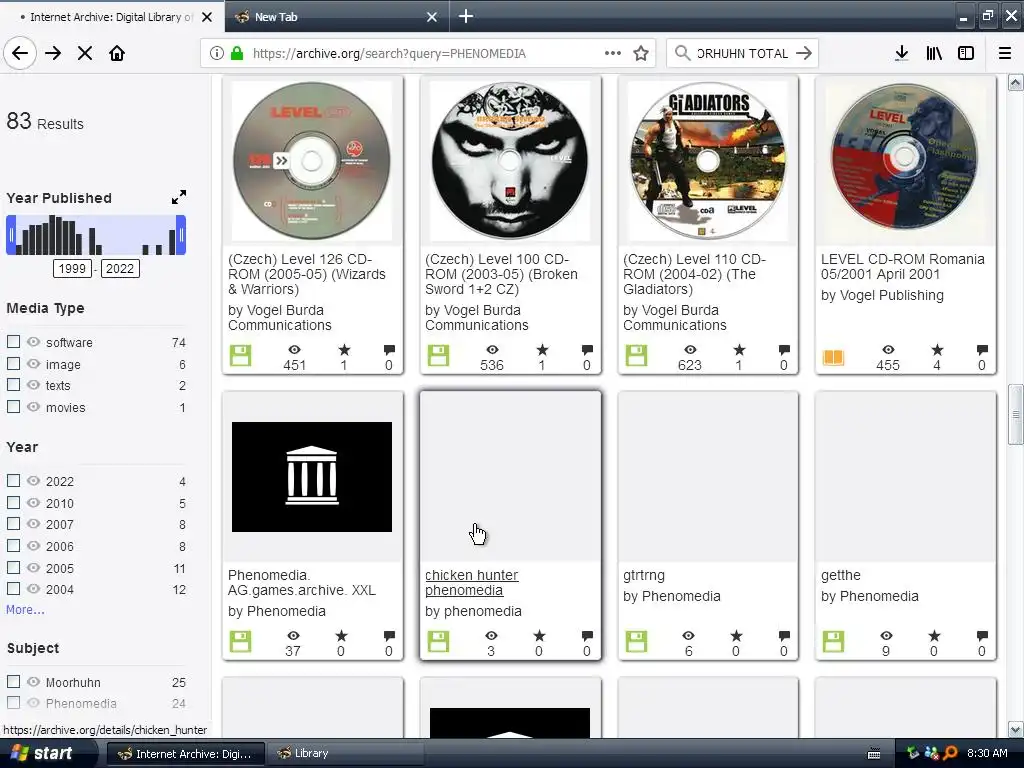This screenshot has width=1024, height=768.
Task: Open the Broken Sword disc face thumbnail
Action: point(510,161)
